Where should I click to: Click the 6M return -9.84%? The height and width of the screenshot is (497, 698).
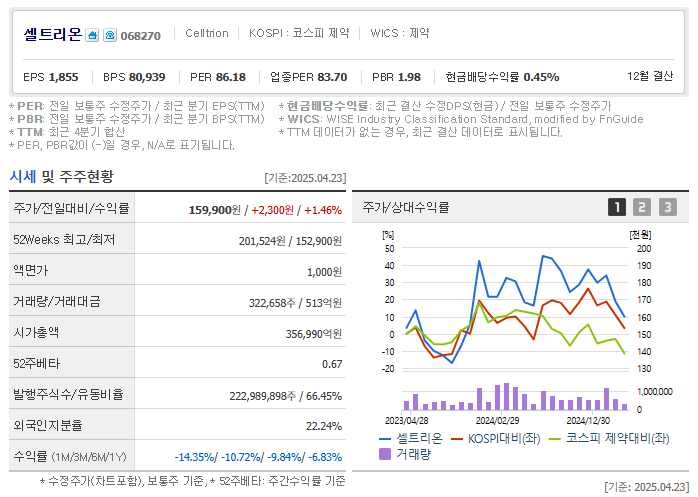point(285,457)
